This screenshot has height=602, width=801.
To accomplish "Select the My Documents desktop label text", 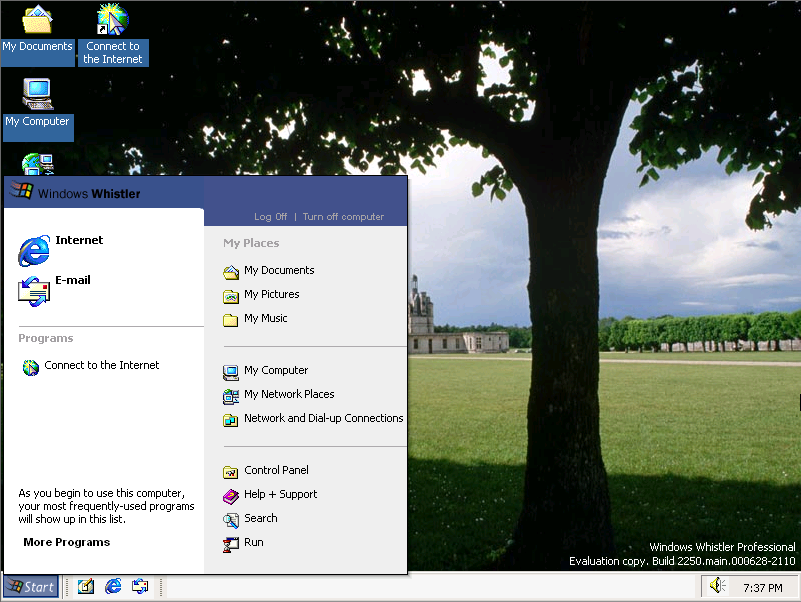I will pos(37,47).
